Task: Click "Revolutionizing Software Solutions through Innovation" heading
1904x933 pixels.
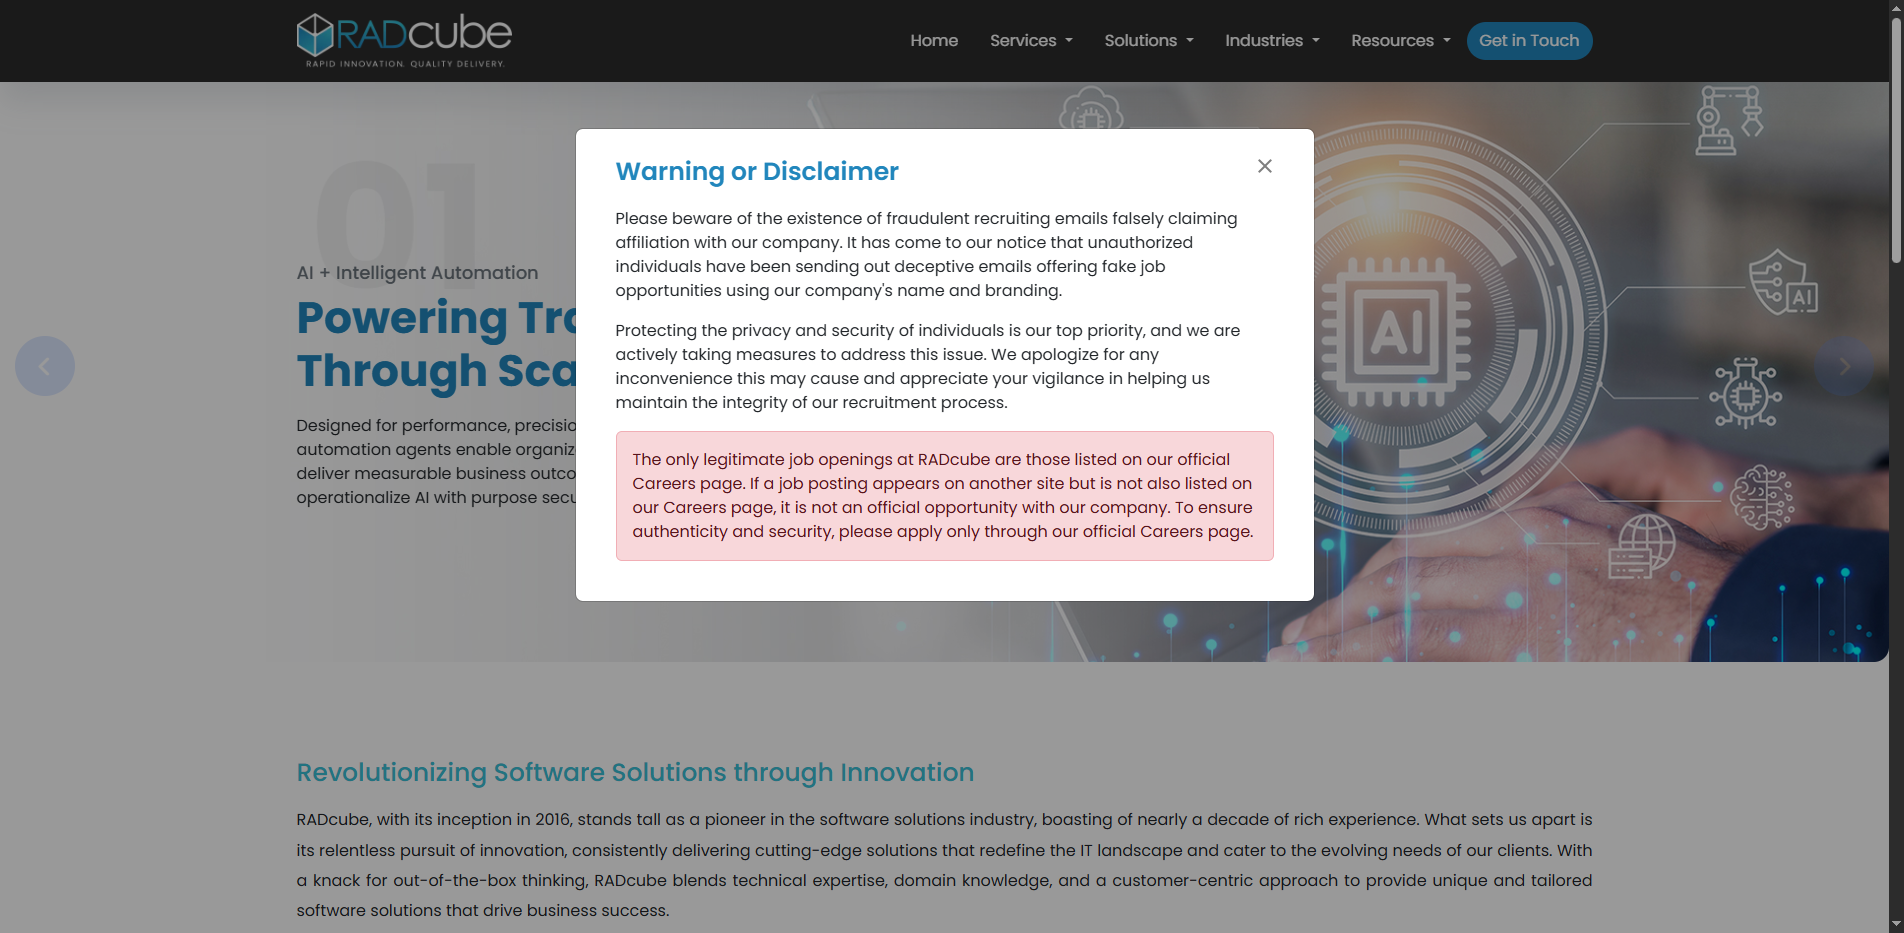Action: 635,773
